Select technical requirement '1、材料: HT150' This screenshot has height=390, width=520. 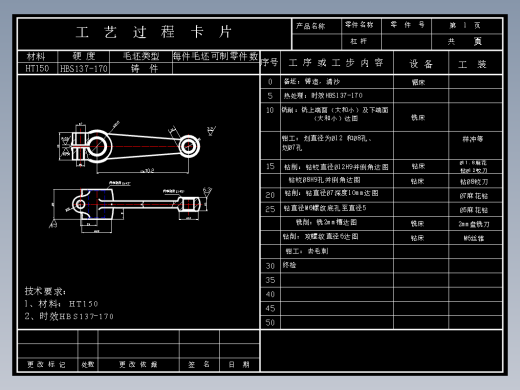click(x=61, y=304)
